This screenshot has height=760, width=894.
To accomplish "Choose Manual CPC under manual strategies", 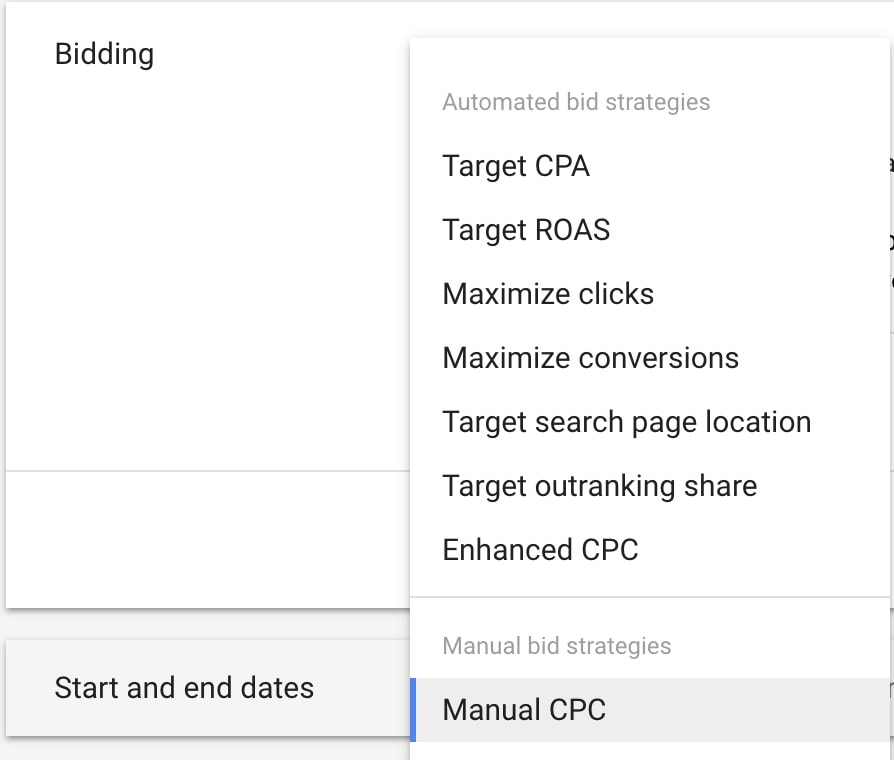I will pos(524,709).
